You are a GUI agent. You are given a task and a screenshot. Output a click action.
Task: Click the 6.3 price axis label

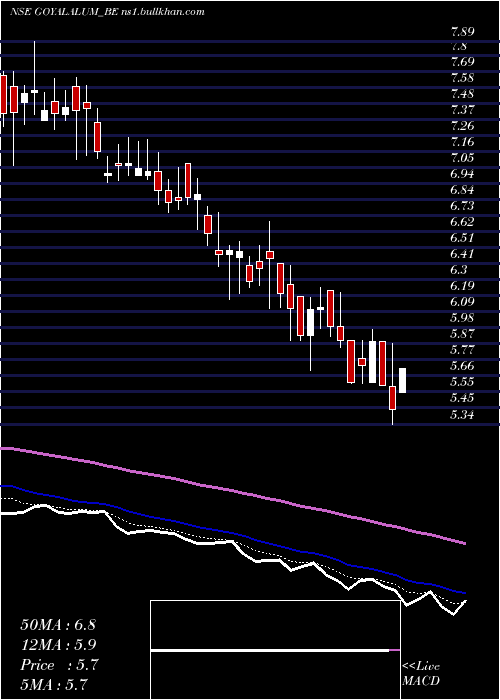tap(459, 270)
